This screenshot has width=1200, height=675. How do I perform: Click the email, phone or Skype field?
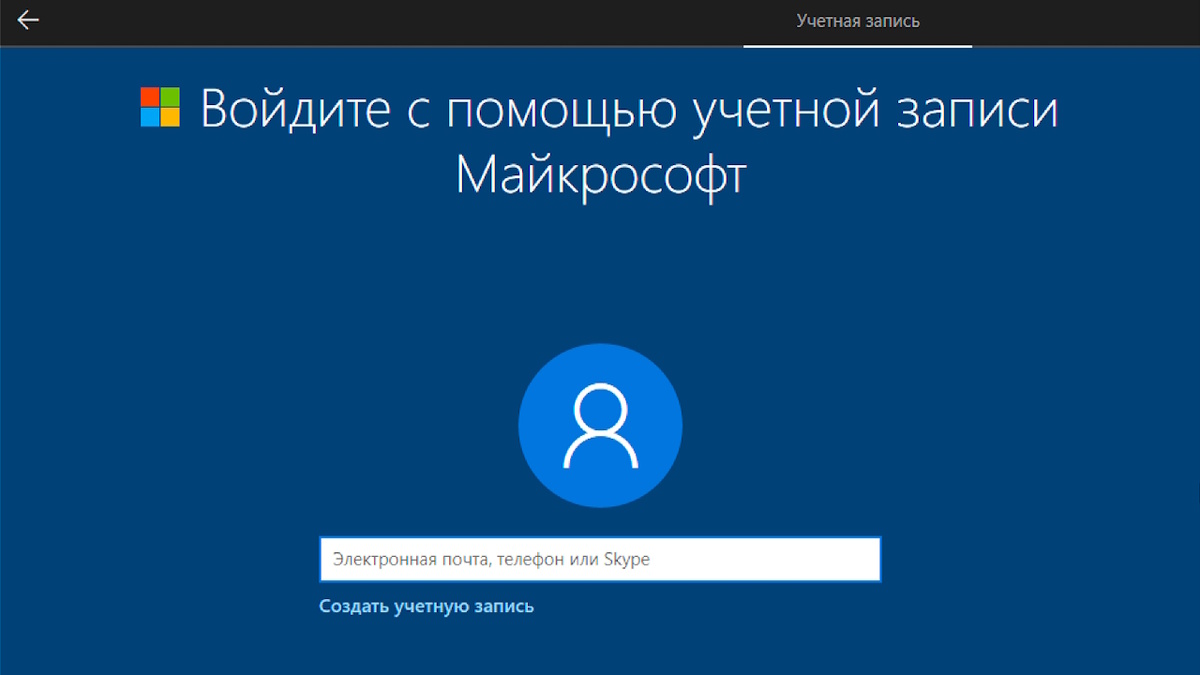[x=600, y=560]
